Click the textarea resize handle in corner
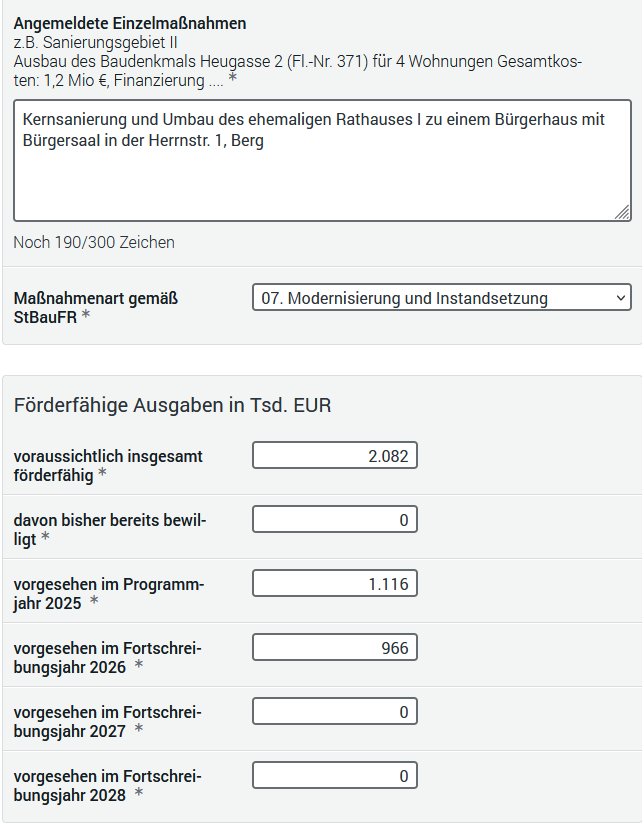This screenshot has width=642, height=823. coord(622,212)
